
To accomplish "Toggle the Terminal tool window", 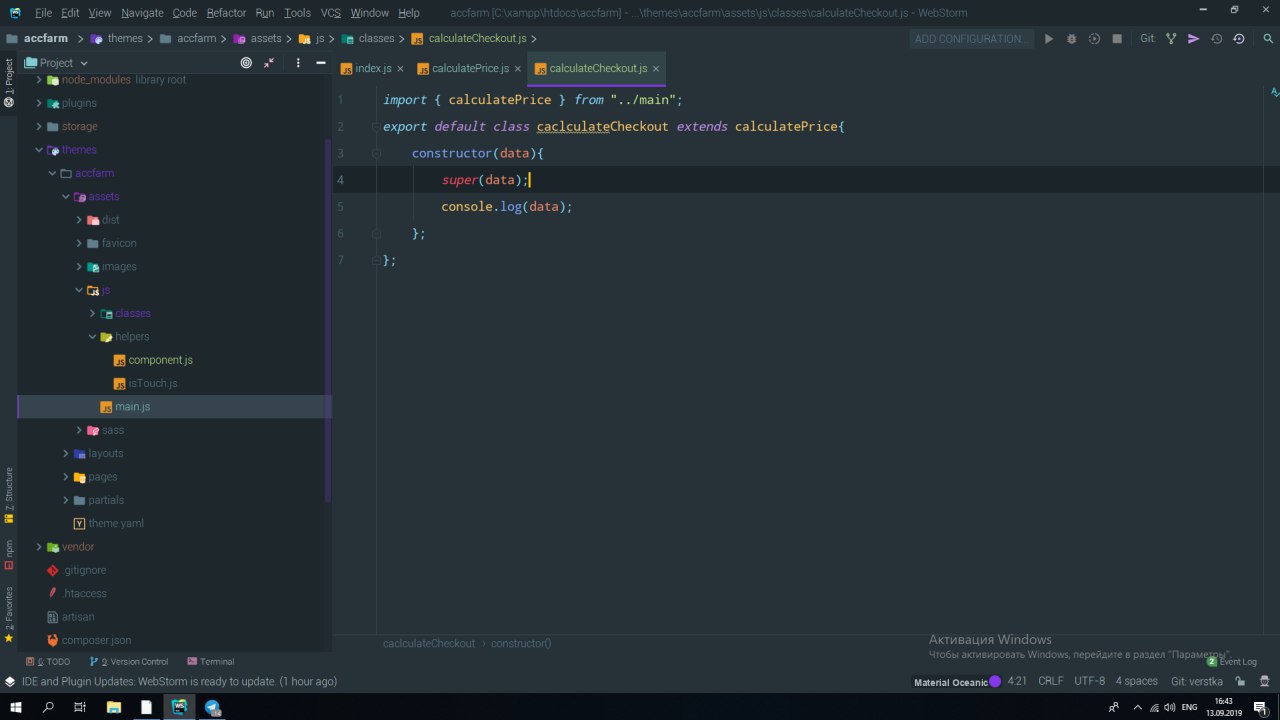I will click(x=211, y=661).
